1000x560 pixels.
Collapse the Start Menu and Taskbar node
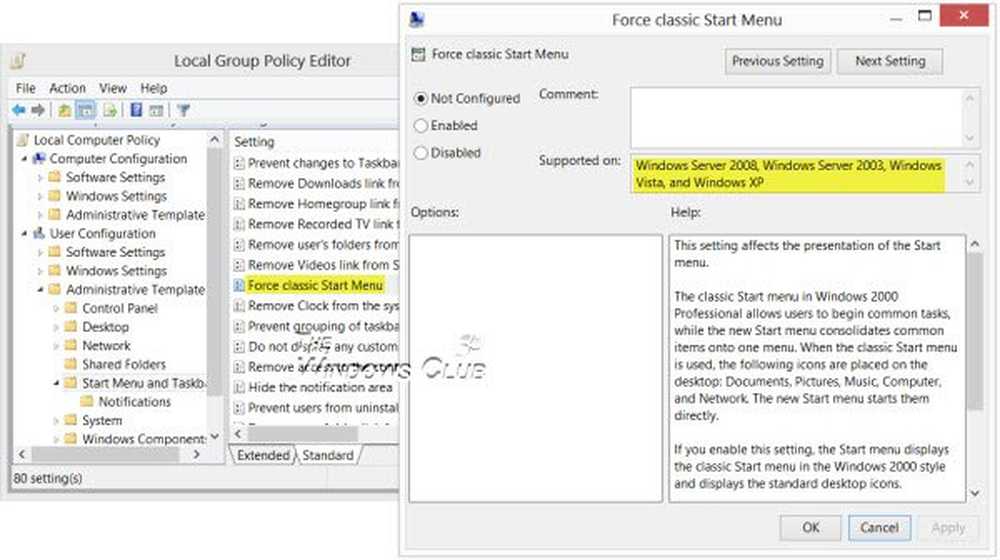pyautogui.click(x=56, y=383)
